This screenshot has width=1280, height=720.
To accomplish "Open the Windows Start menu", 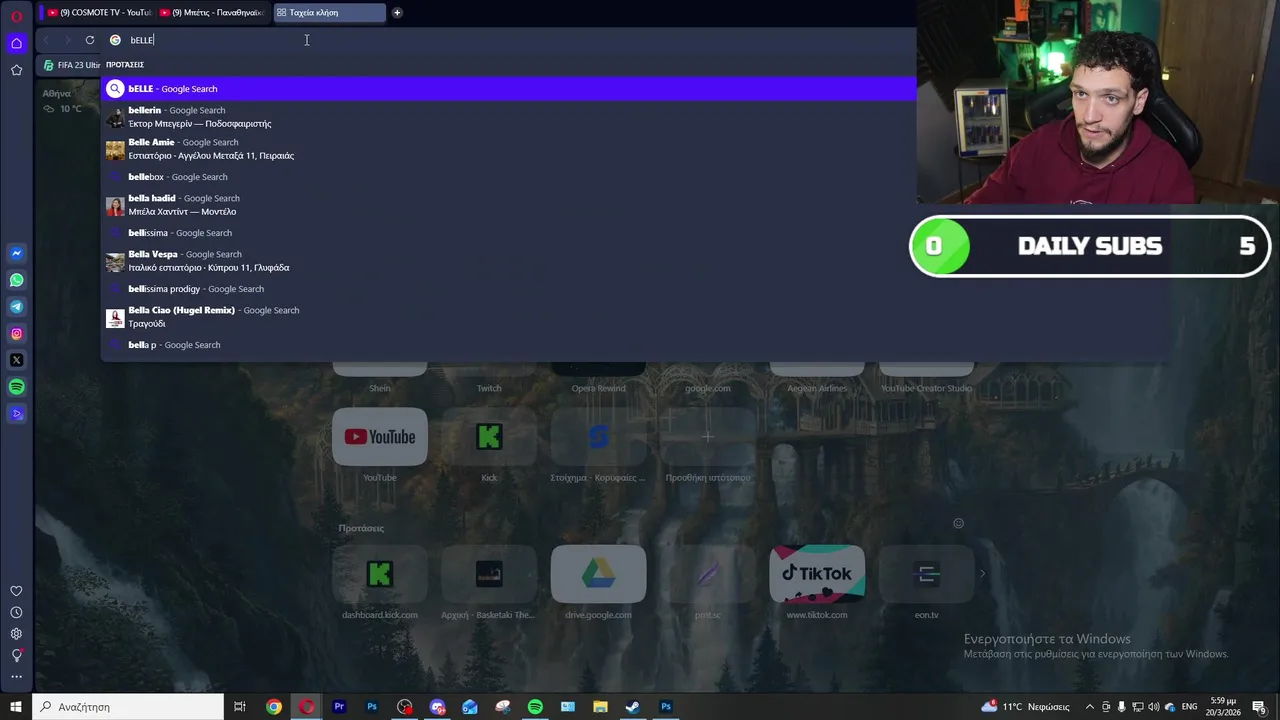I will (x=16, y=707).
